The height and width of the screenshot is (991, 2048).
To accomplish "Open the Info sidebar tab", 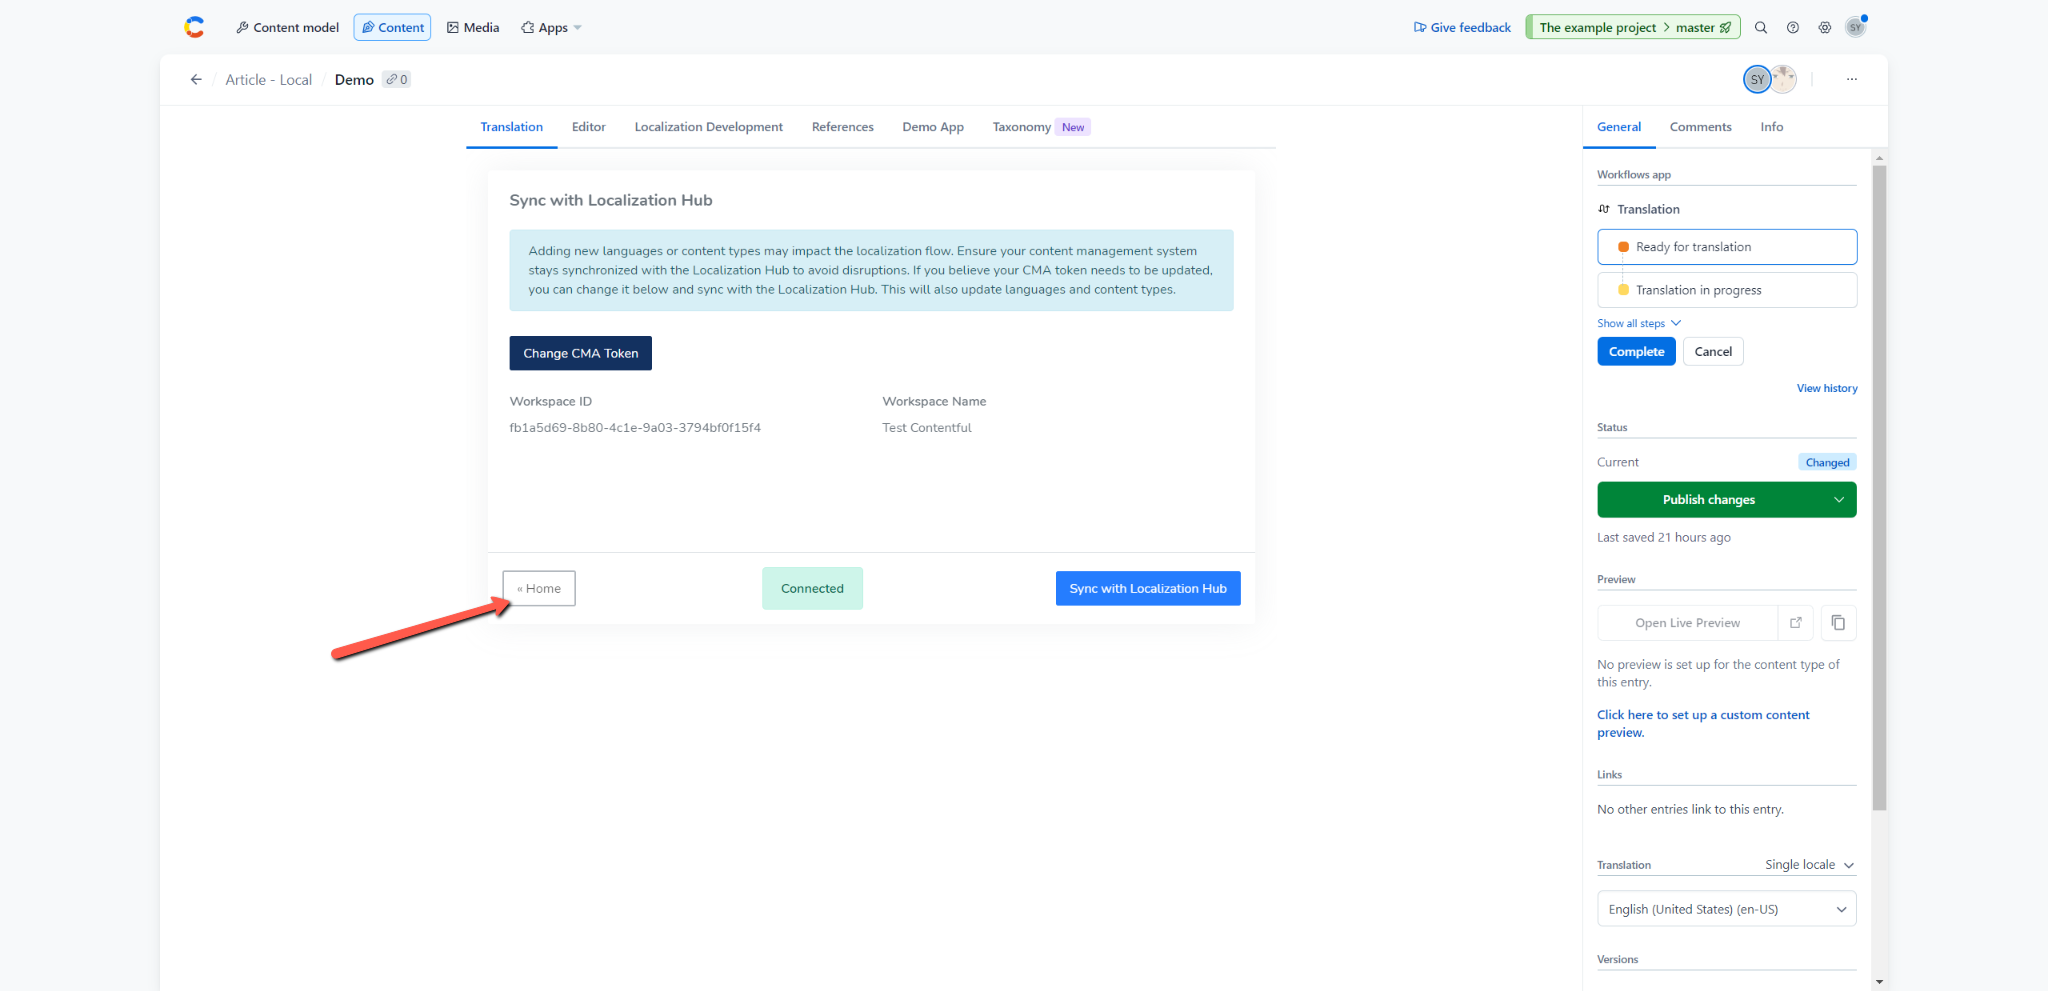I will tap(1772, 127).
